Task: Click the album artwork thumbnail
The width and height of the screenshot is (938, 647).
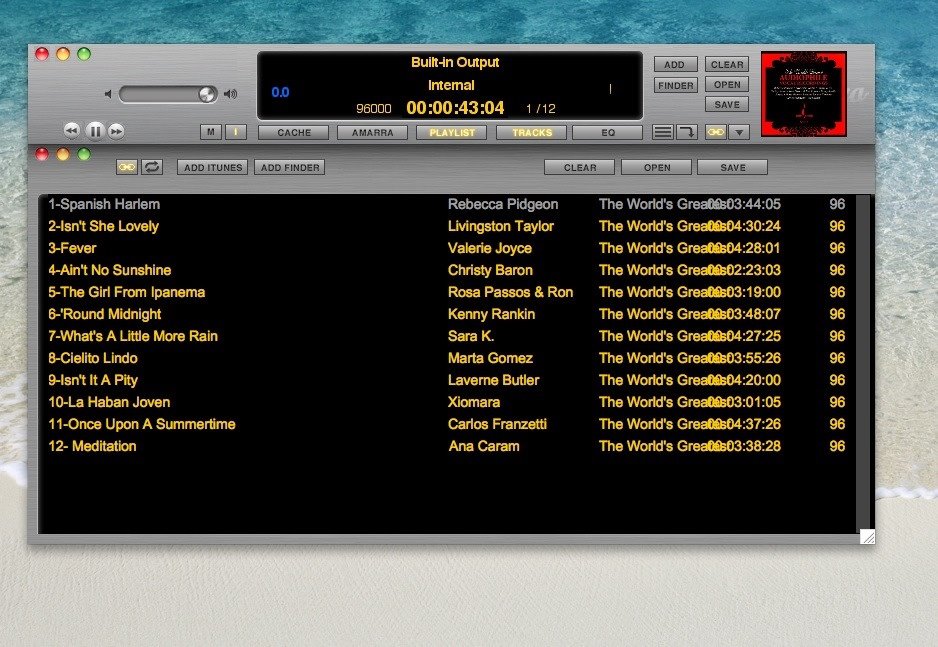Action: point(803,94)
